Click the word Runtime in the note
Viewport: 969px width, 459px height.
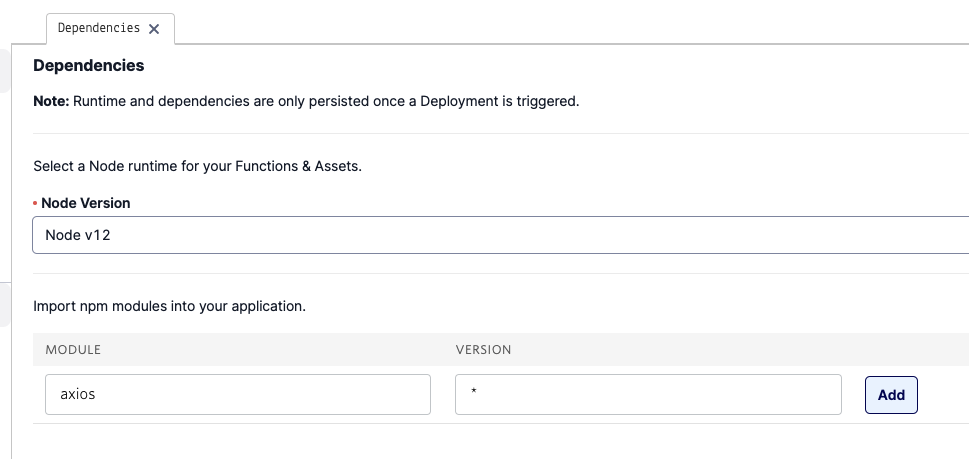pyautogui.click(x=99, y=101)
